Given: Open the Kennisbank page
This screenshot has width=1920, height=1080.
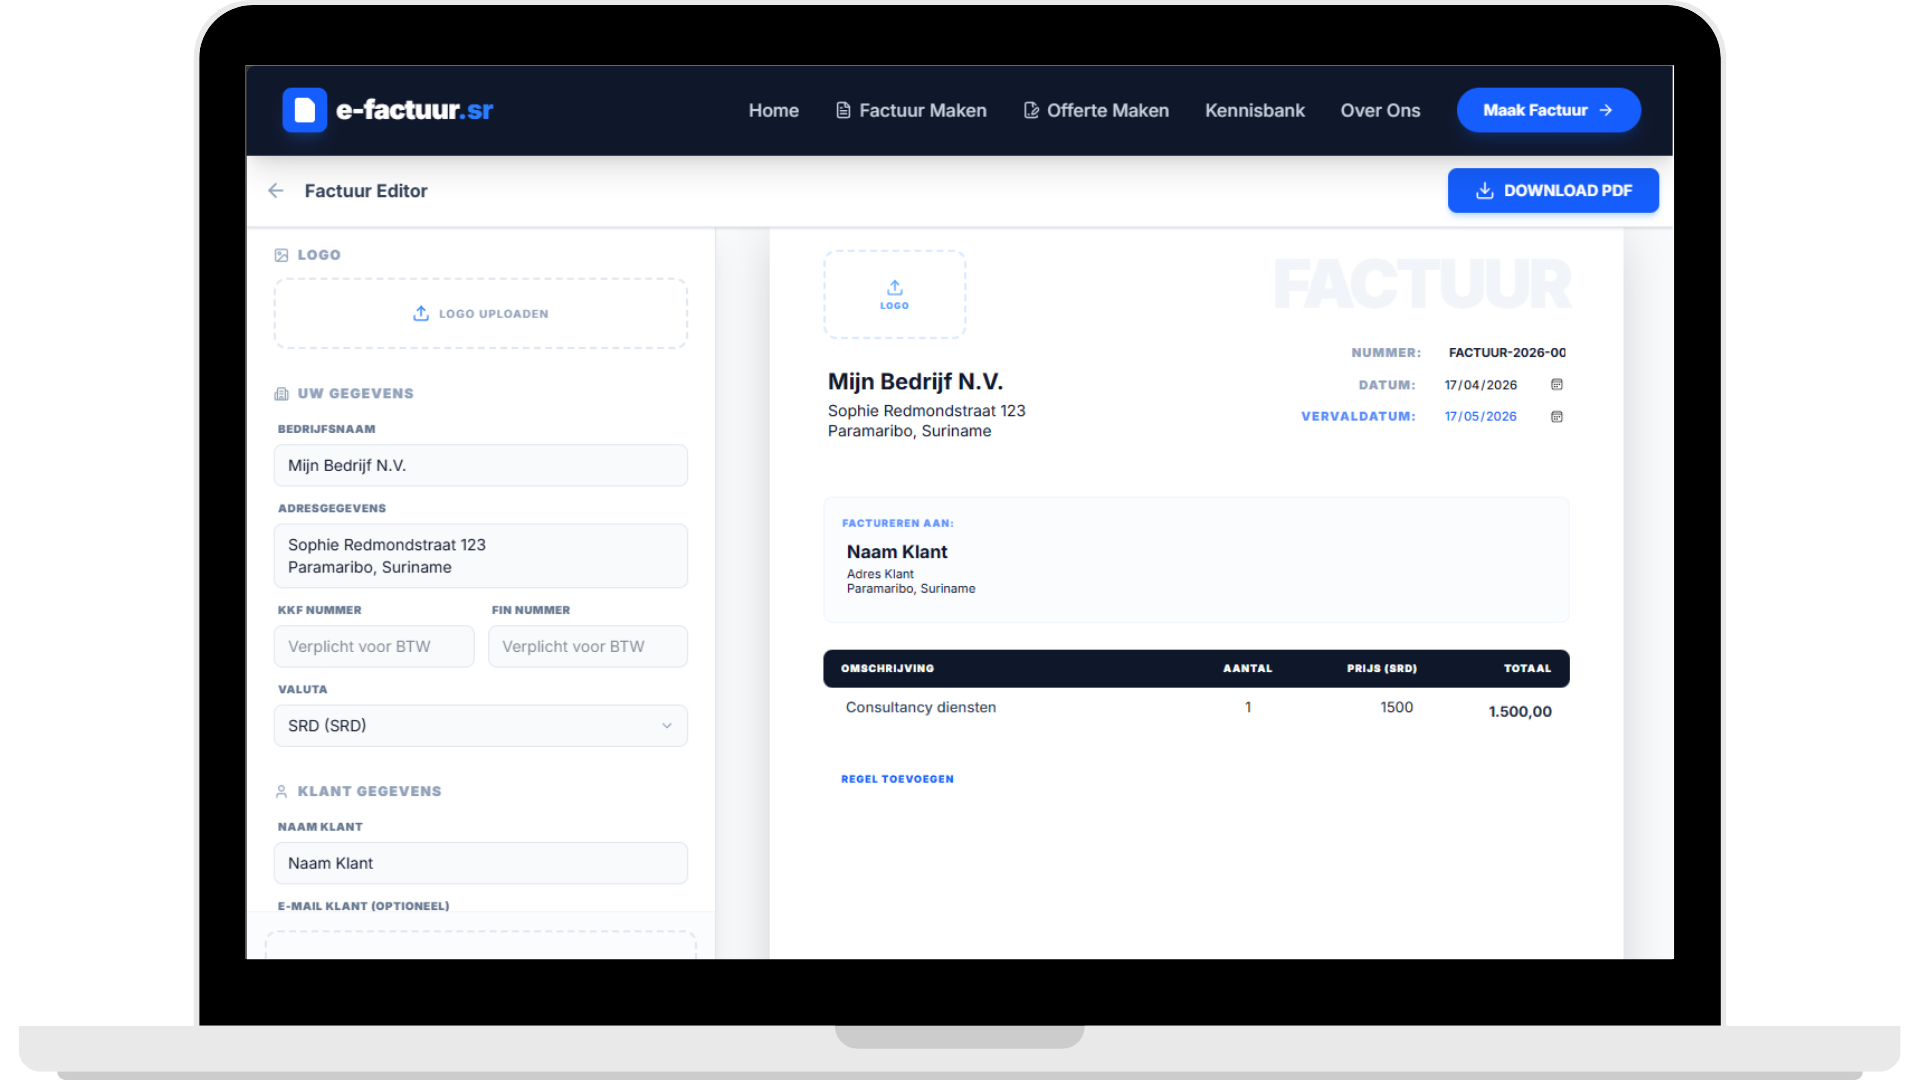Looking at the screenshot, I should [1254, 110].
